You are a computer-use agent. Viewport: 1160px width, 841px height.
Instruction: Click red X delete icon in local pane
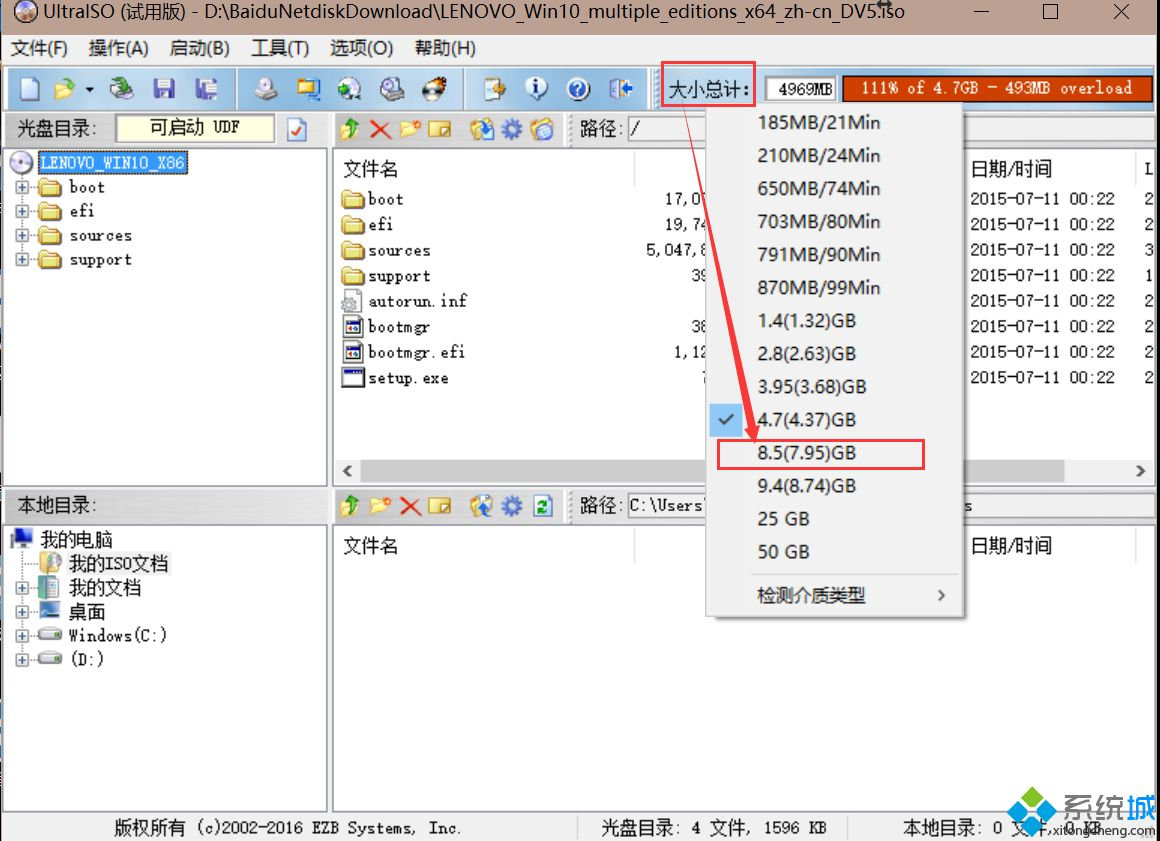coord(410,507)
